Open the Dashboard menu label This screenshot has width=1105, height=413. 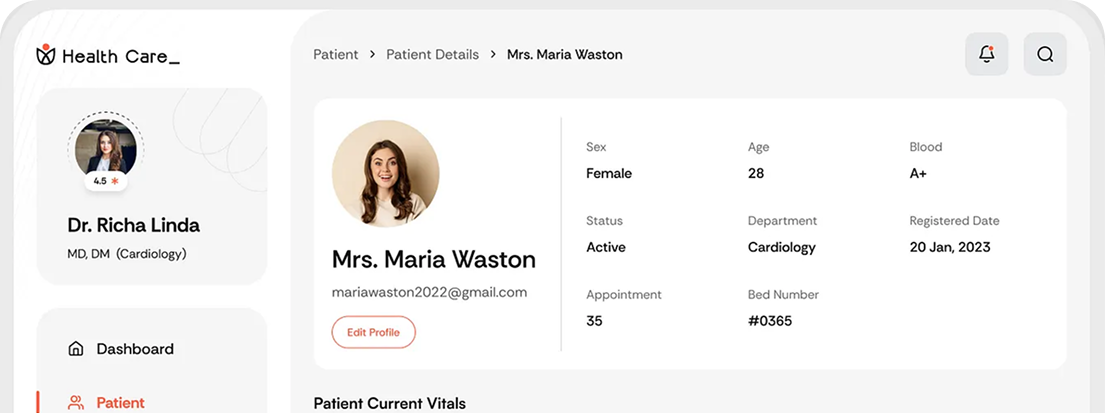pyautogui.click(x=135, y=349)
